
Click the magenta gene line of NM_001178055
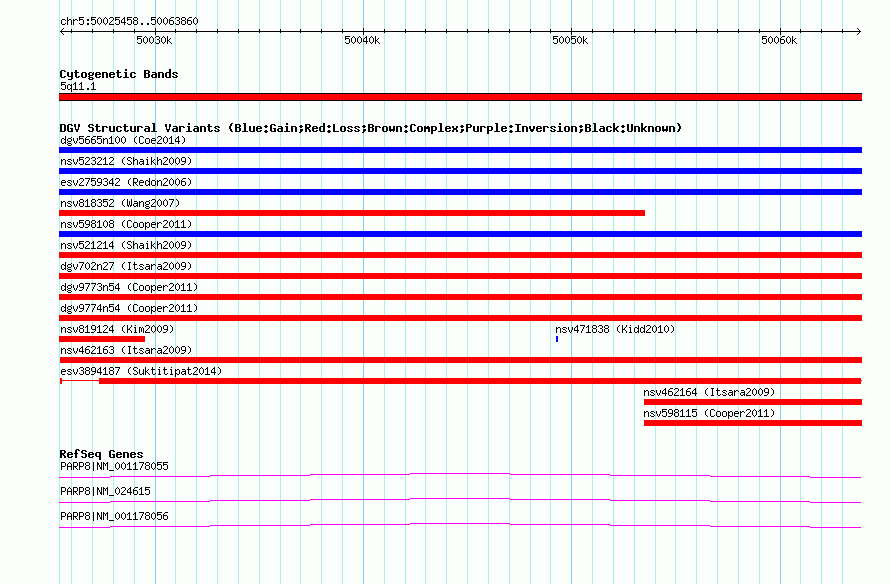(460, 475)
